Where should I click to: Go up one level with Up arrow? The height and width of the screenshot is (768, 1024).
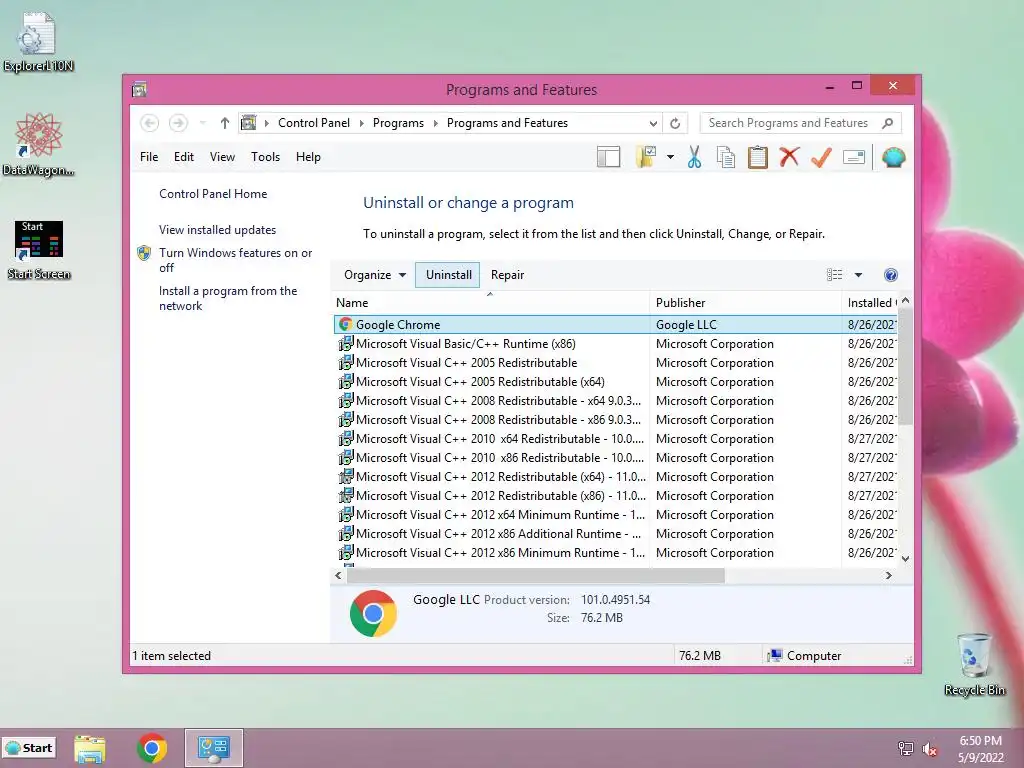[225, 123]
